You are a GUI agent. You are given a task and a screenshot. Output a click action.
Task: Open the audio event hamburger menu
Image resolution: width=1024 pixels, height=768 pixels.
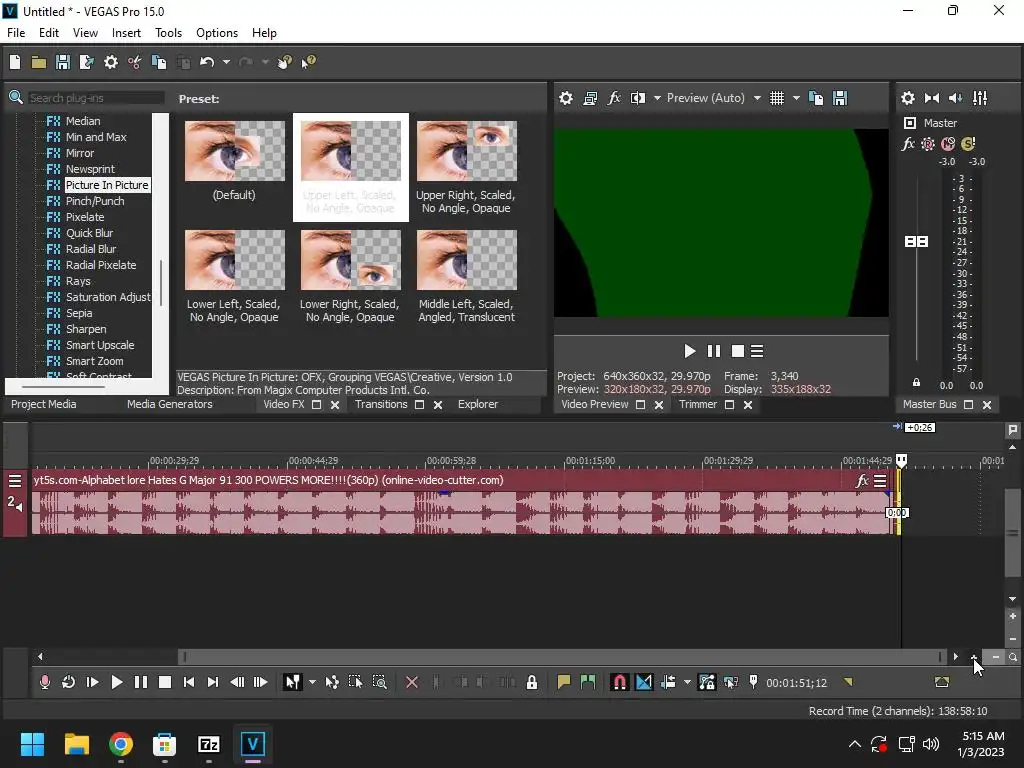pos(880,481)
